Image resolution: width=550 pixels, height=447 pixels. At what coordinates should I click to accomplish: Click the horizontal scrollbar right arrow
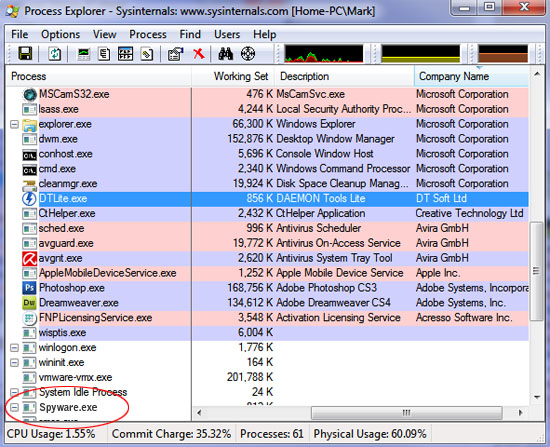[x=521, y=413]
